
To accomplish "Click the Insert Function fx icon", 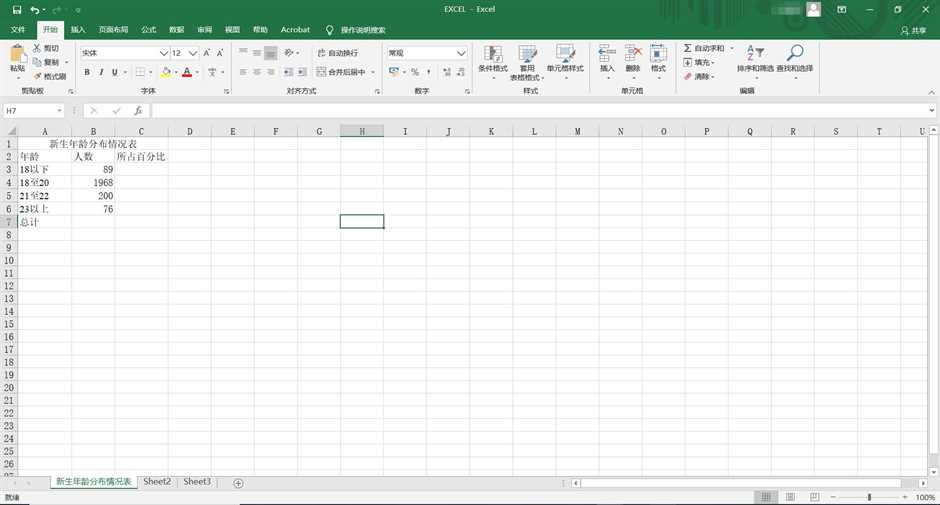I will pos(138,111).
